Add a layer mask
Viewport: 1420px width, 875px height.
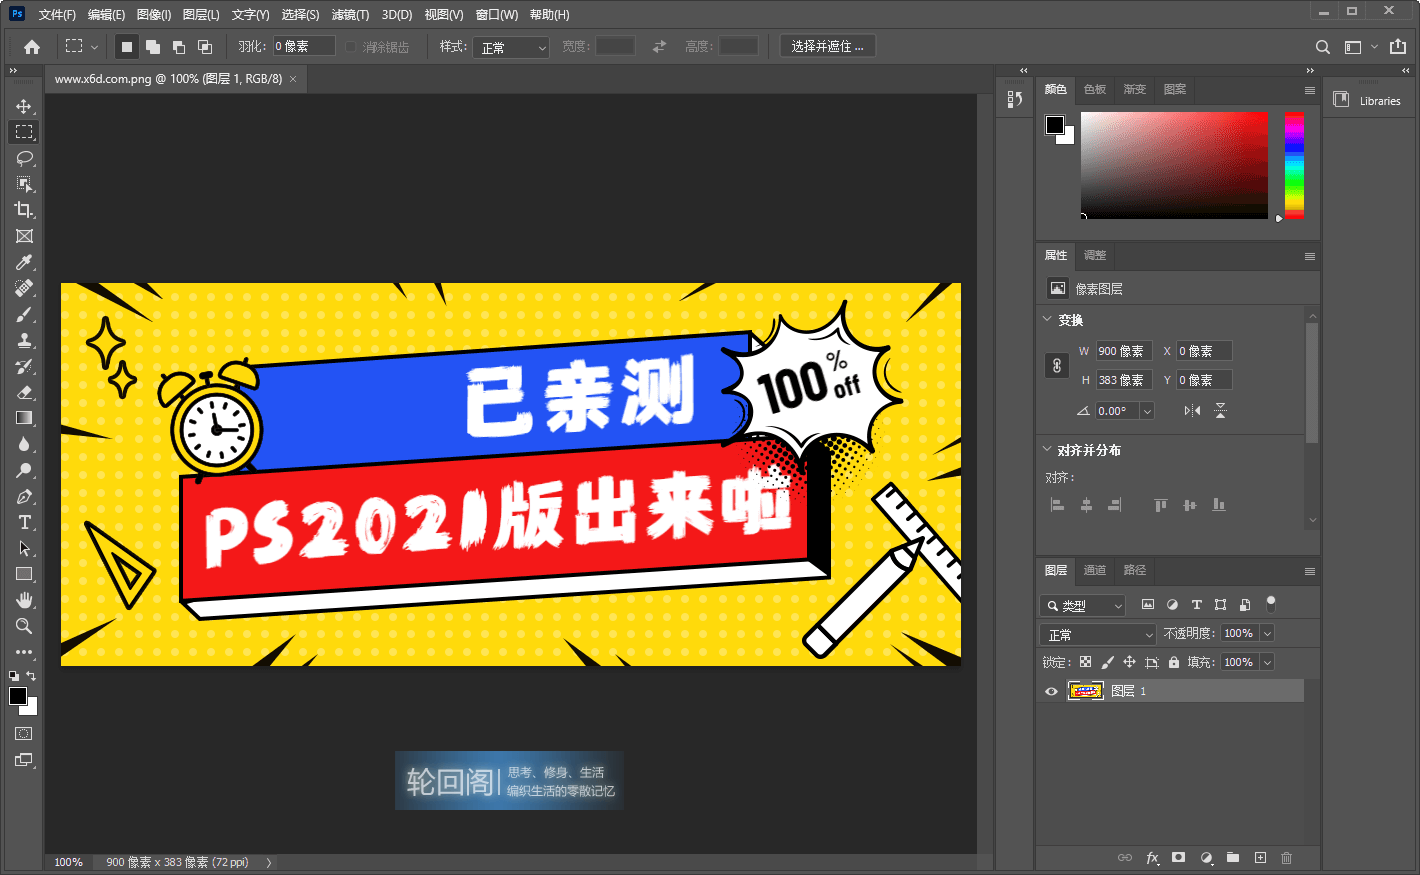click(x=1179, y=858)
